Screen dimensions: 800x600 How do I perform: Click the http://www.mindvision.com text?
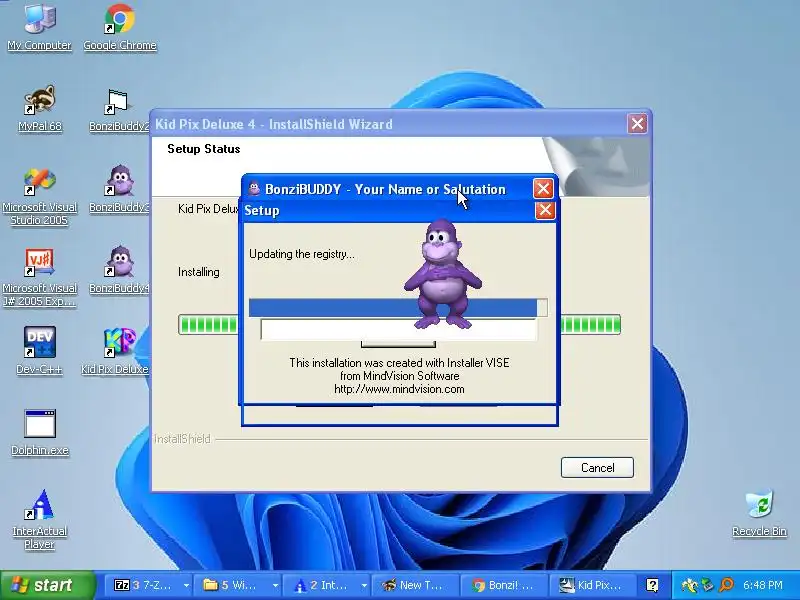click(399, 389)
